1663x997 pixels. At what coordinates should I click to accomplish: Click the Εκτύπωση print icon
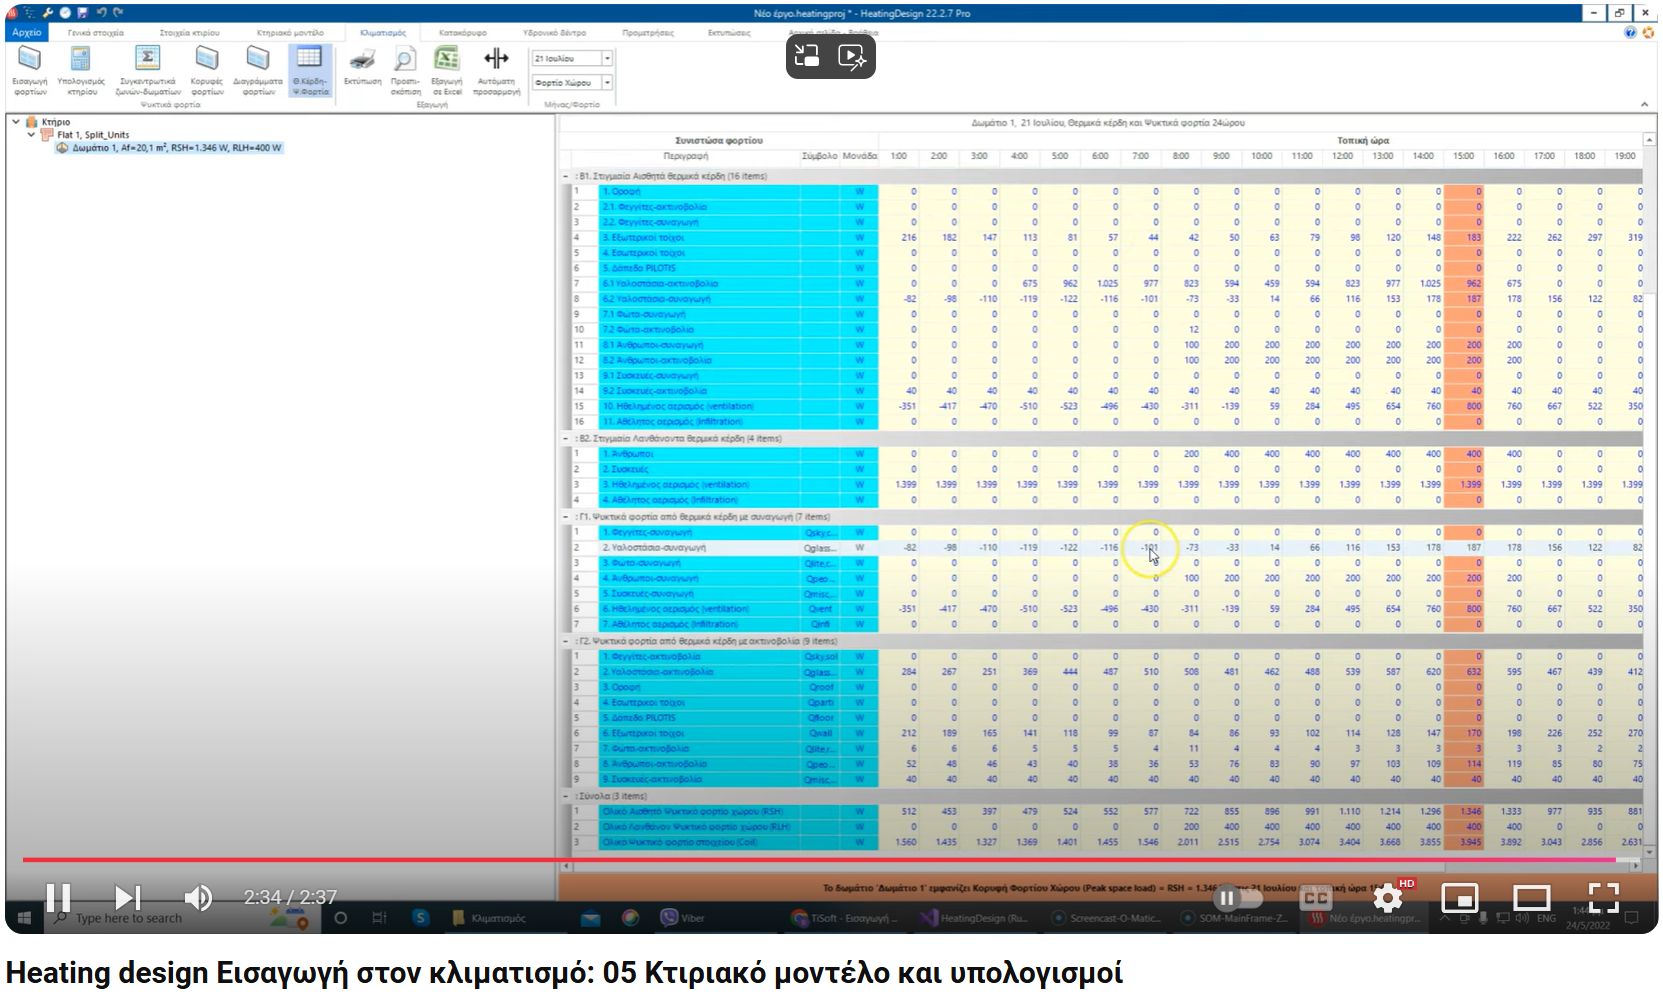tap(362, 68)
